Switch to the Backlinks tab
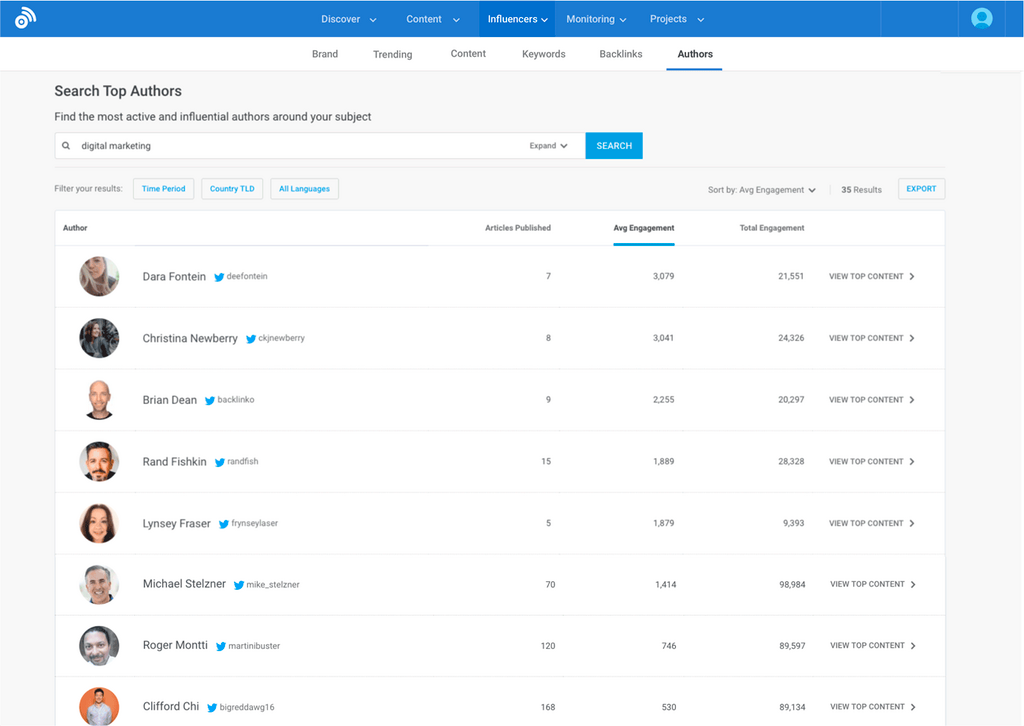Viewport: 1024px width, 726px height. click(620, 54)
